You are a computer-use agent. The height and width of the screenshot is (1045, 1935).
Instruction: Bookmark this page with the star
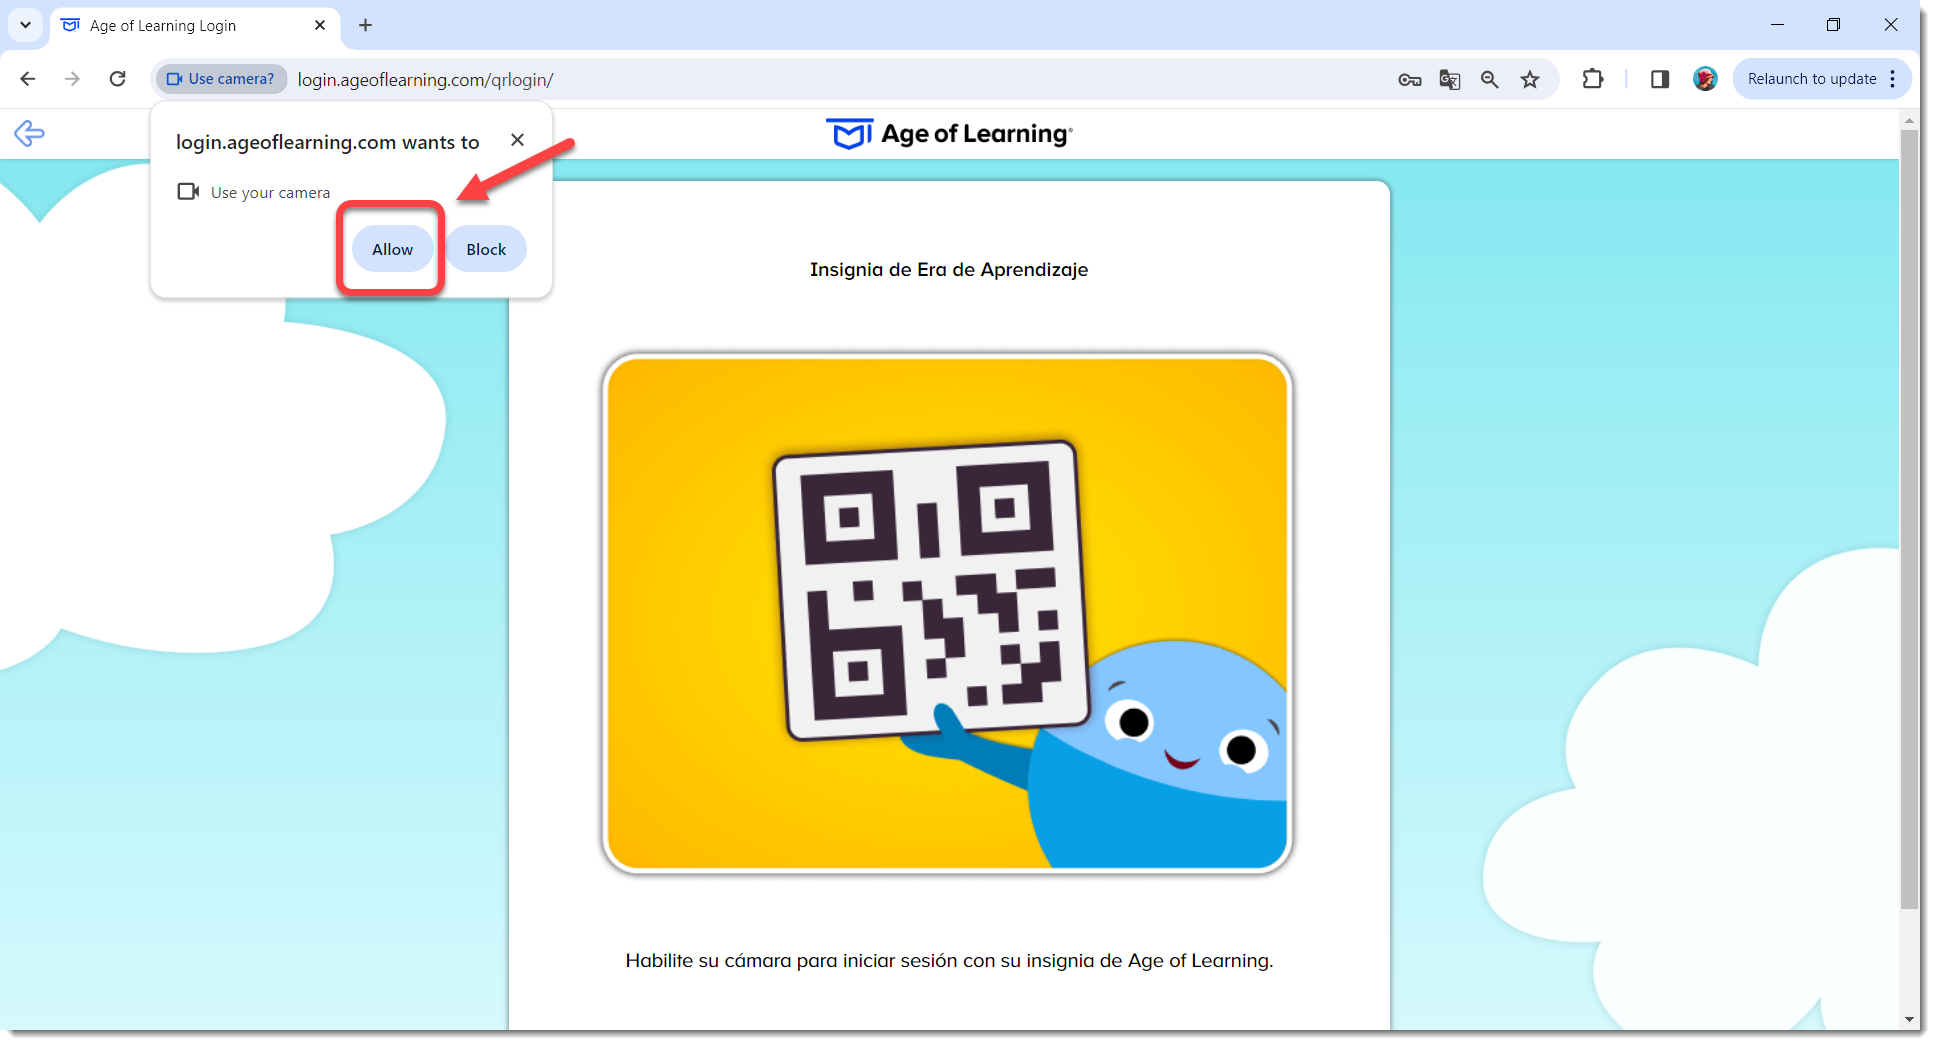pyautogui.click(x=1530, y=80)
